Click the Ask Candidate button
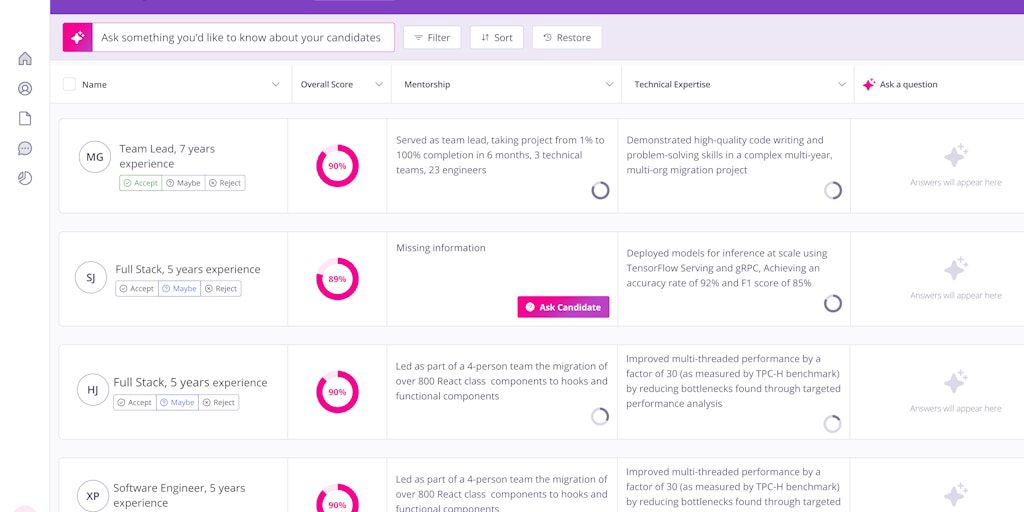The image size is (1024, 512). click(563, 307)
